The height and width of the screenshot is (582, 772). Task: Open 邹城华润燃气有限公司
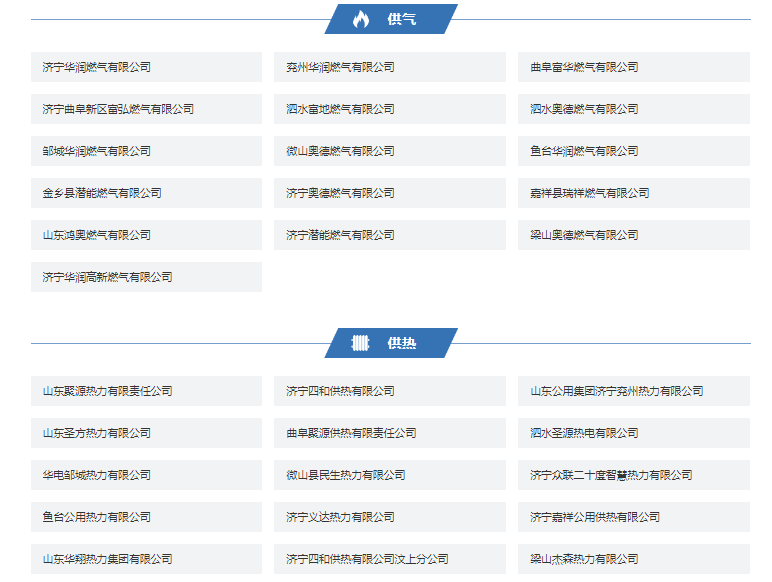pos(146,151)
